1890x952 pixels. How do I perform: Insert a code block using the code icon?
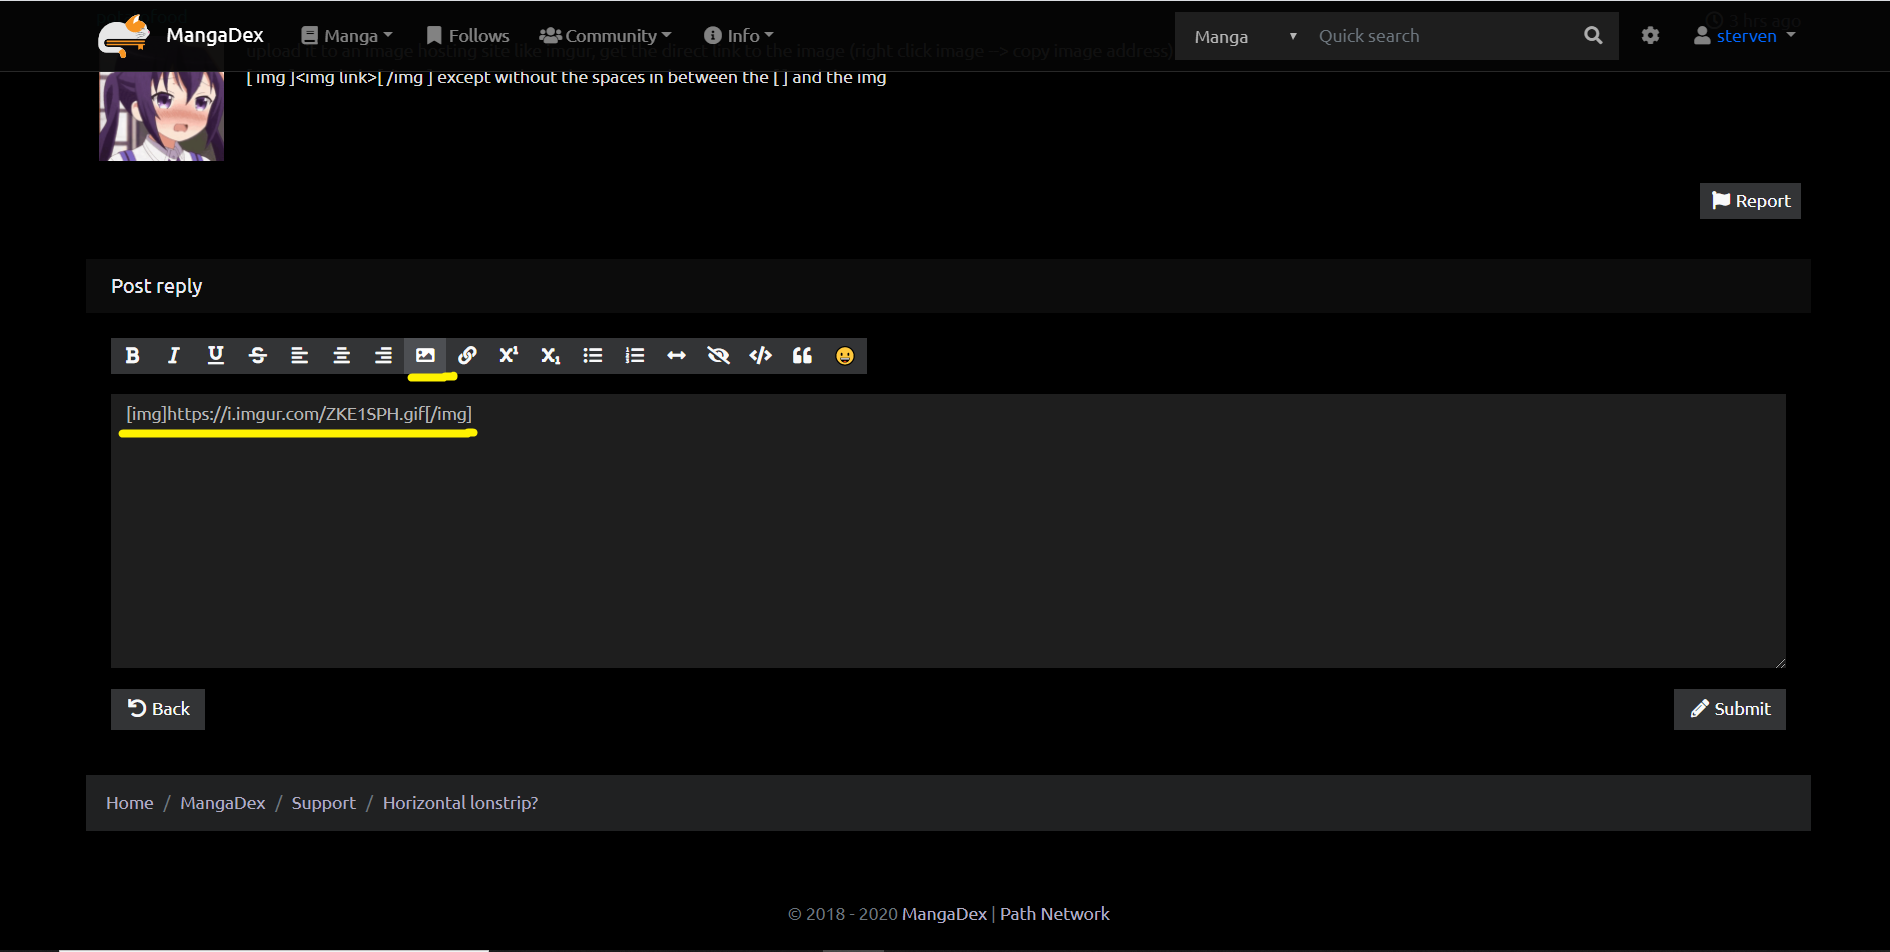pyautogui.click(x=760, y=355)
